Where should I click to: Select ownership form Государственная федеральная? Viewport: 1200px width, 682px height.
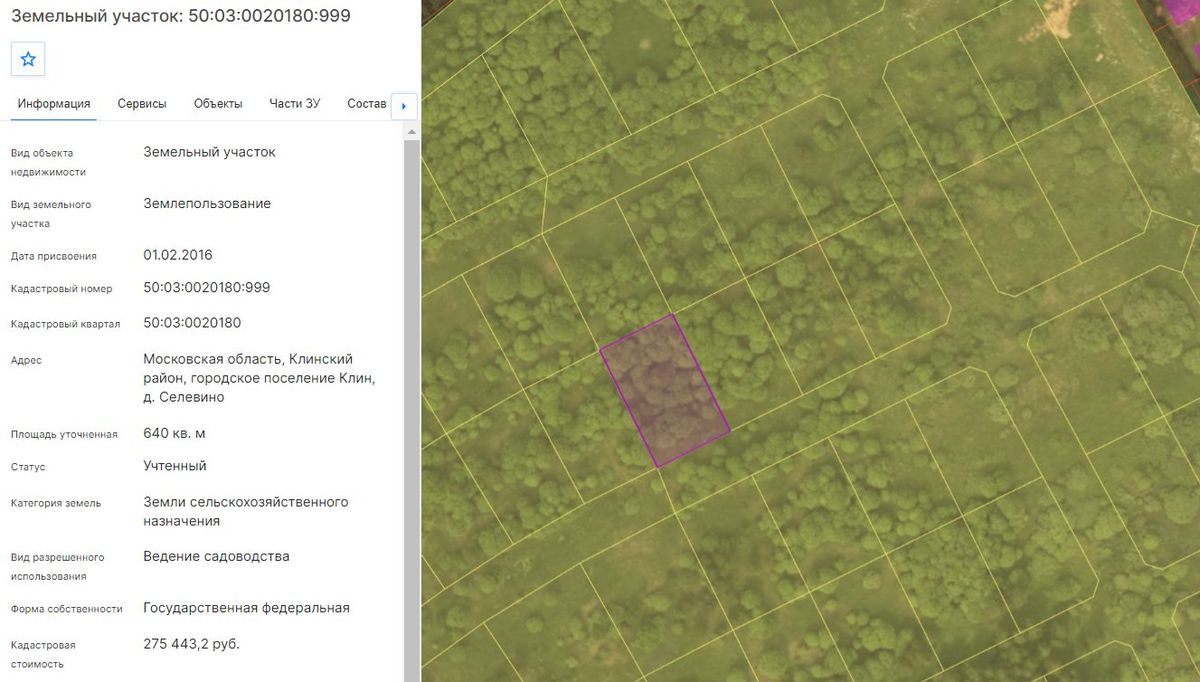click(x=247, y=608)
